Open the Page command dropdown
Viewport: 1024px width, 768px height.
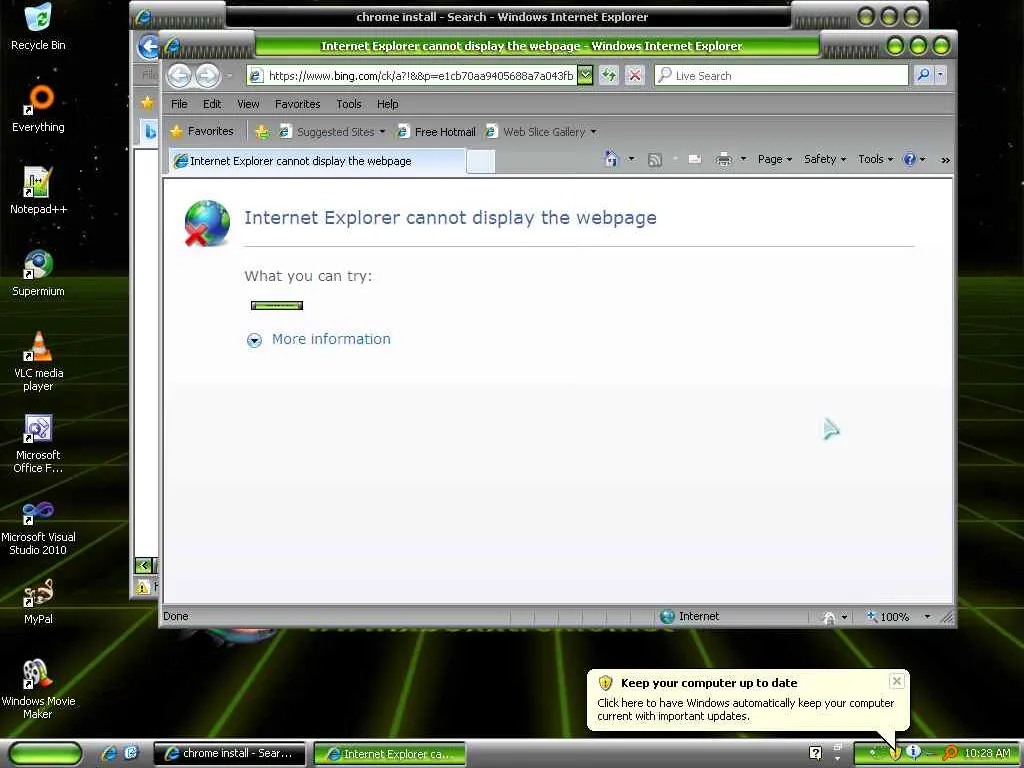775,159
